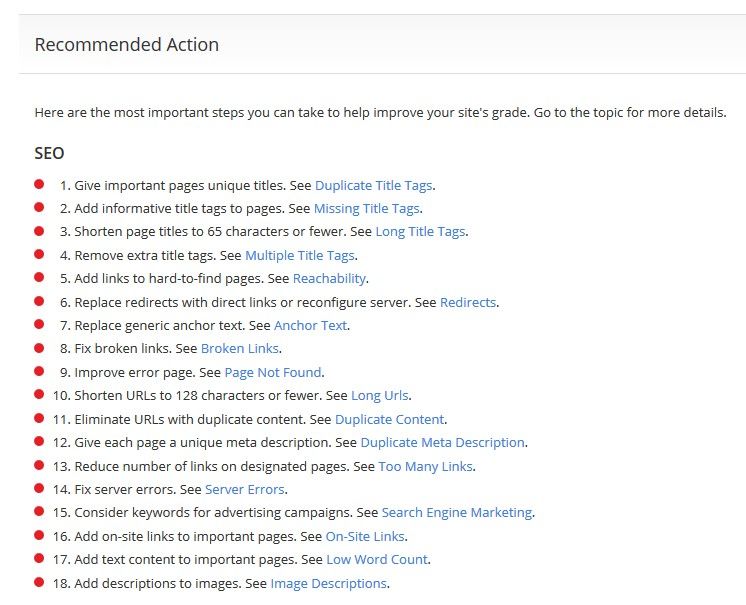View the Duplicate Content topic
Image resolution: width=746 pixels, height=605 pixels.
click(390, 420)
